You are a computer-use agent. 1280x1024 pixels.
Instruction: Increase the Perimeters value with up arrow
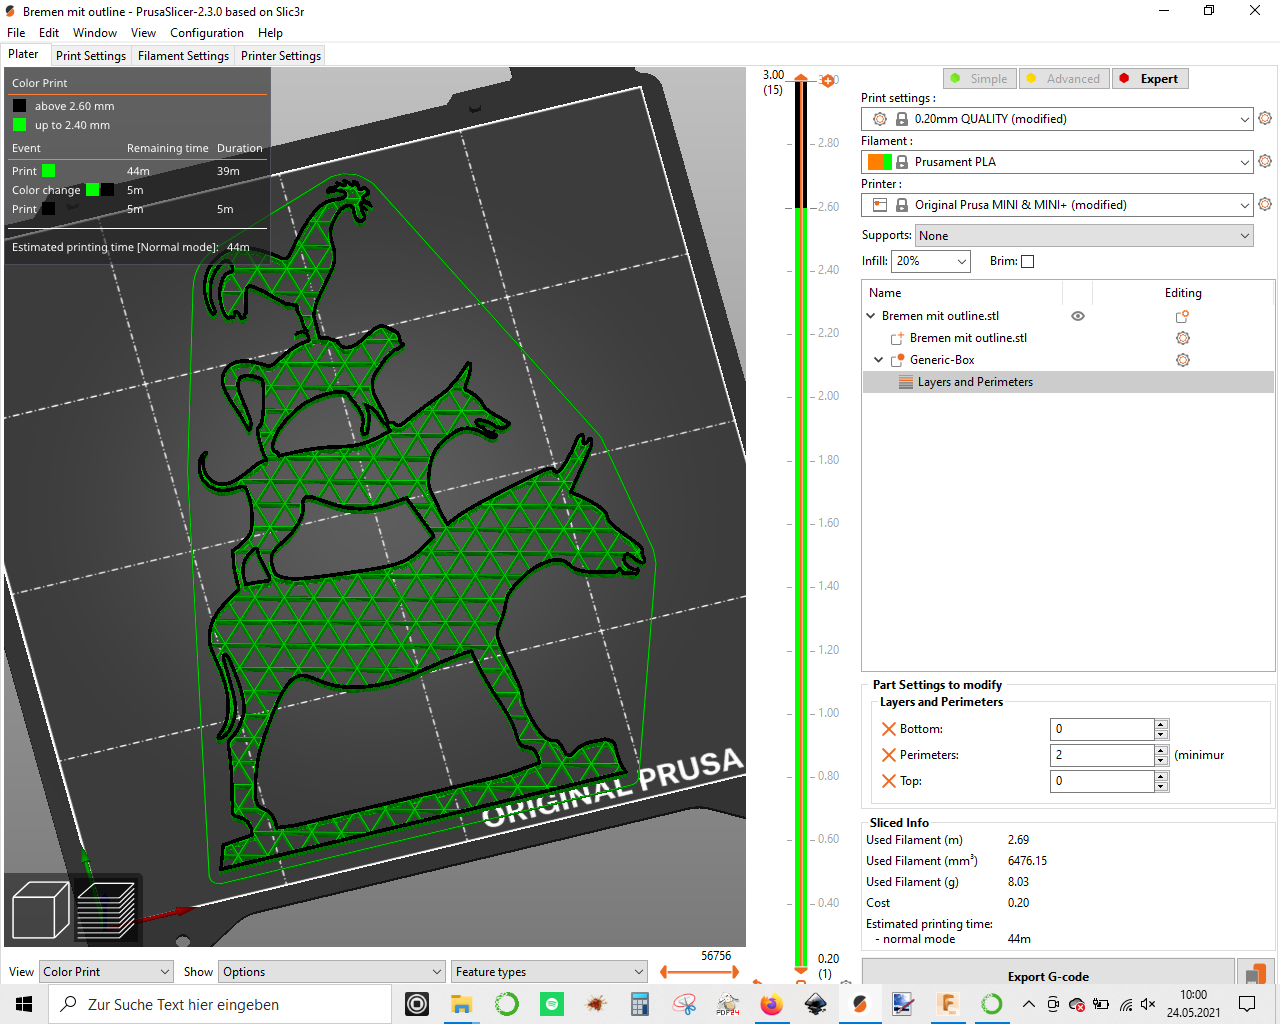pyautogui.click(x=1161, y=750)
